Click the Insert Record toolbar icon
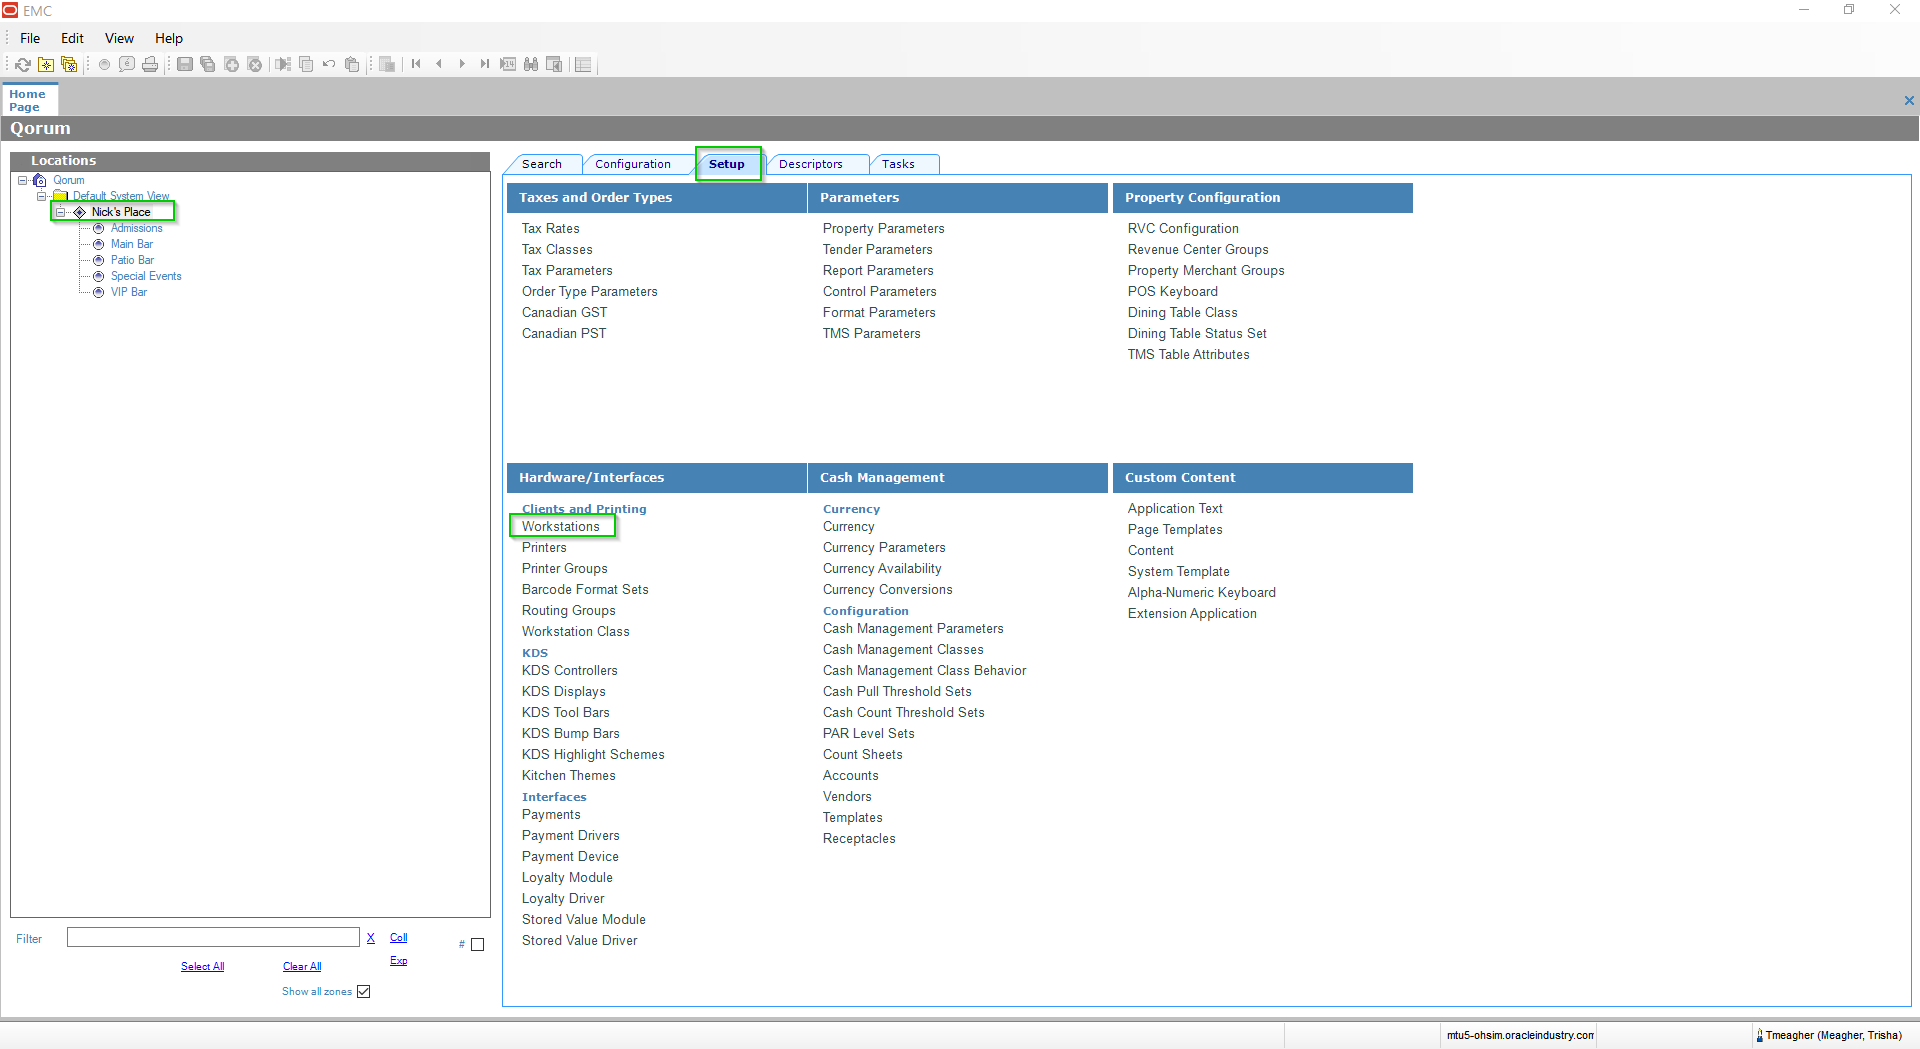Screen dimensions: 1920x1049 pos(231,64)
